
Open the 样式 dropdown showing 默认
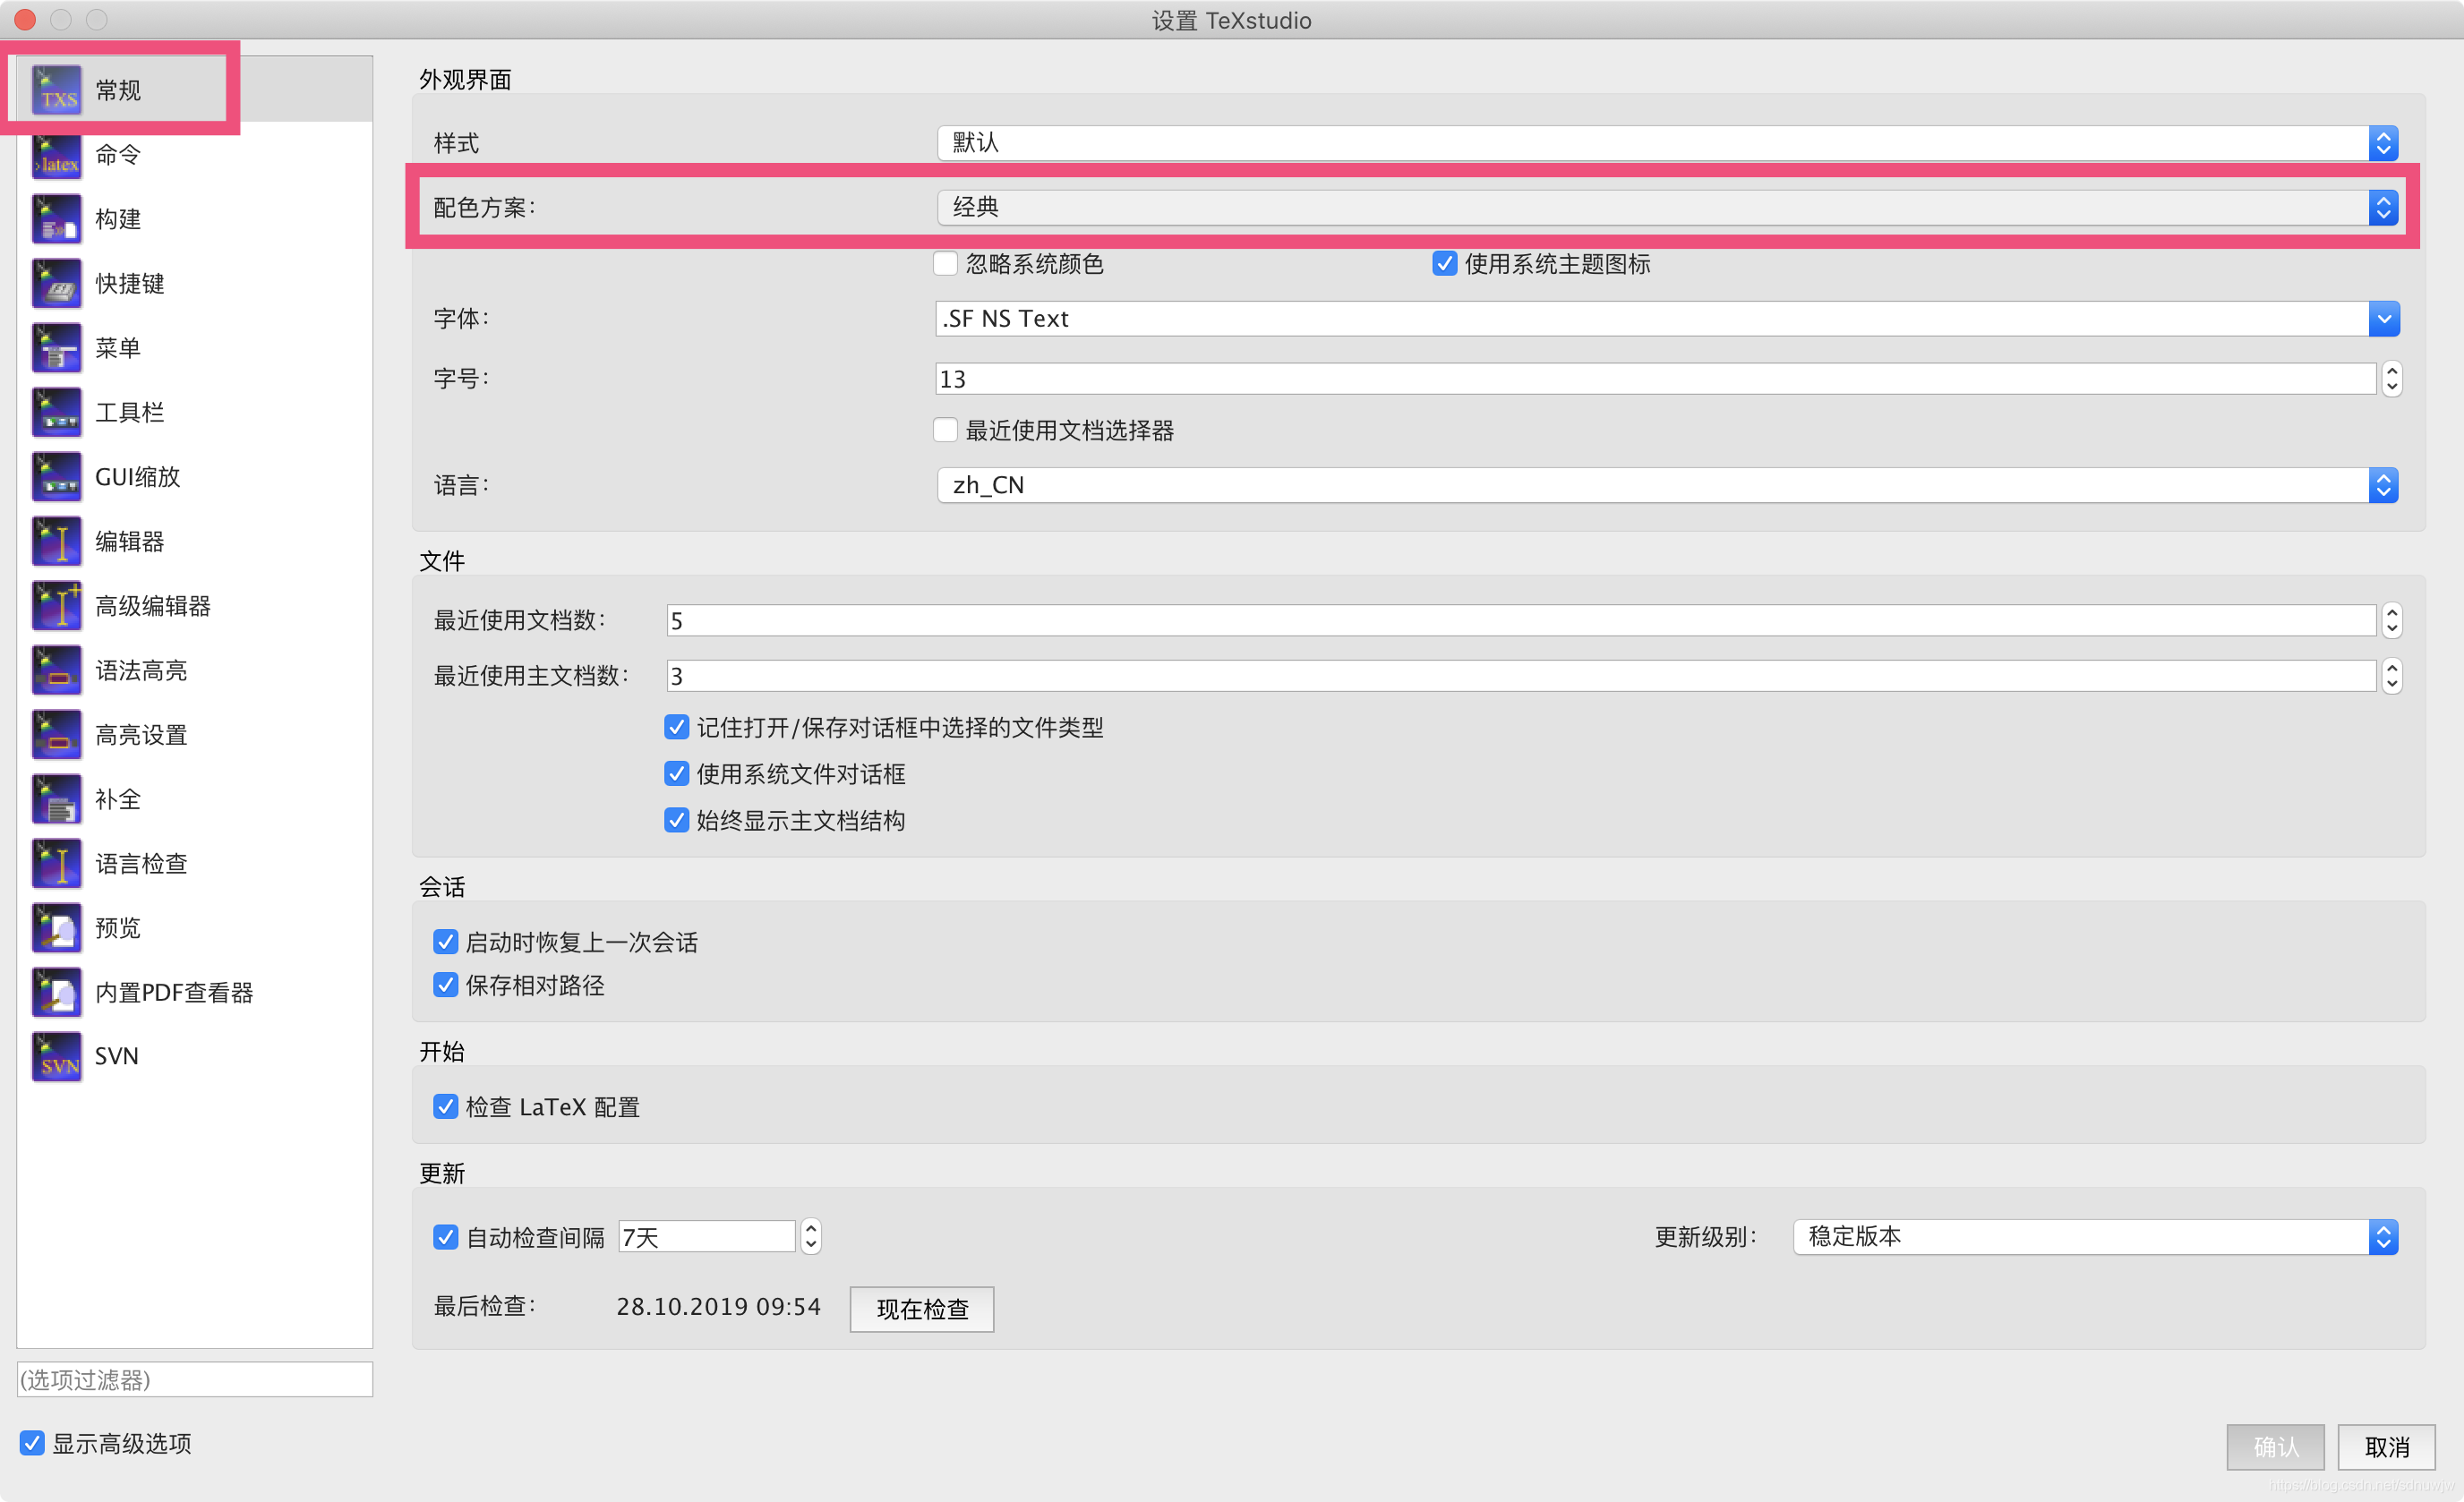[1667, 143]
